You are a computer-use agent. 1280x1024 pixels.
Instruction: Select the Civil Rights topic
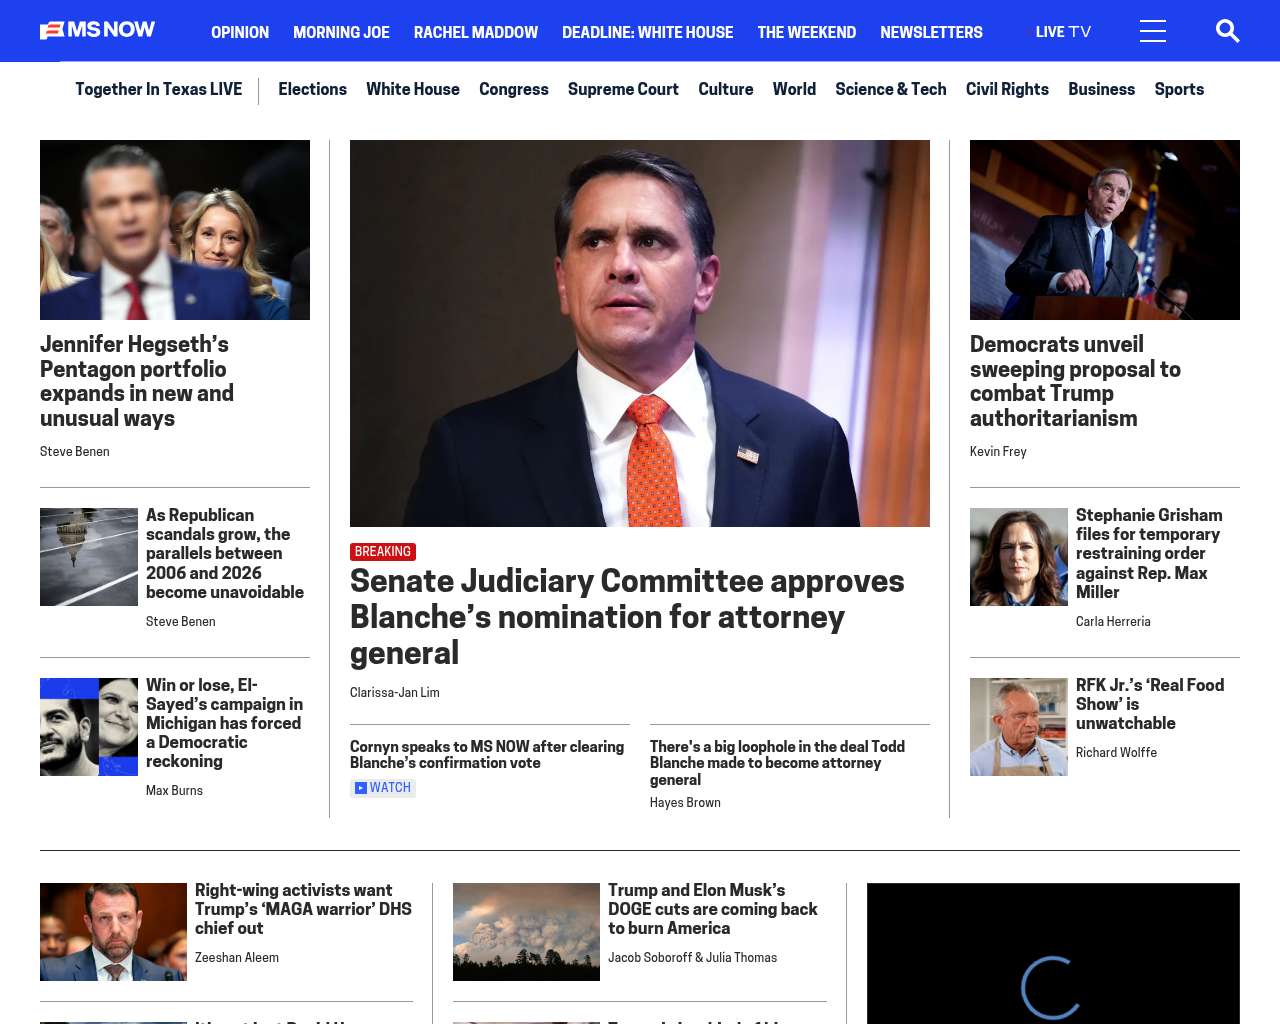point(1007,89)
